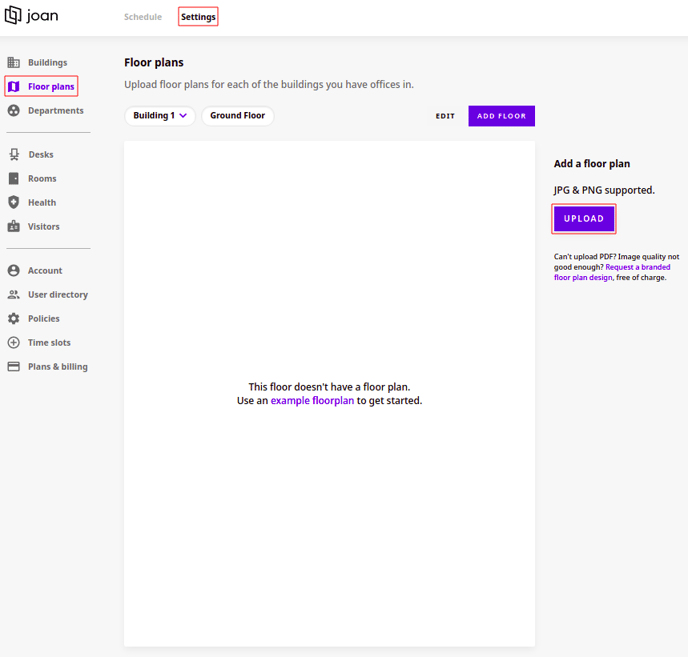The image size is (688, 657).
Task: Open the example floorplan link
Action: coord(312,400)
